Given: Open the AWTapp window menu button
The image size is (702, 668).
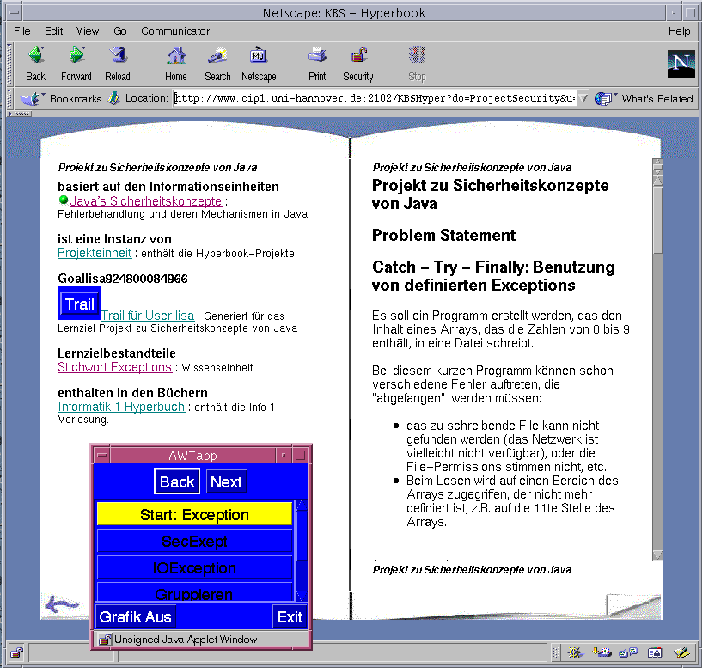Looking at the screenshot, I should pyautogui.click(x=103, y=455).
